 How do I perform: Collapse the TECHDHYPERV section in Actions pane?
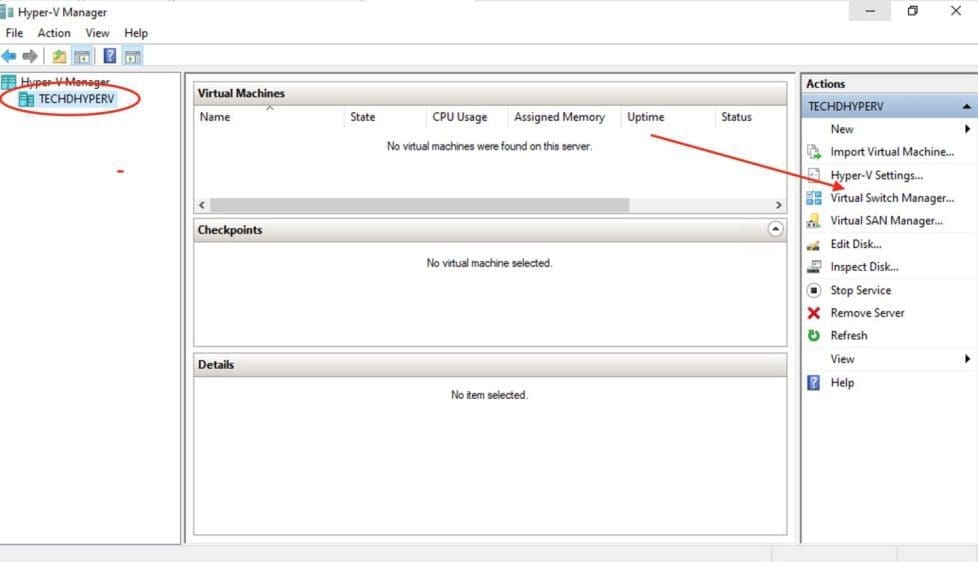966,106
